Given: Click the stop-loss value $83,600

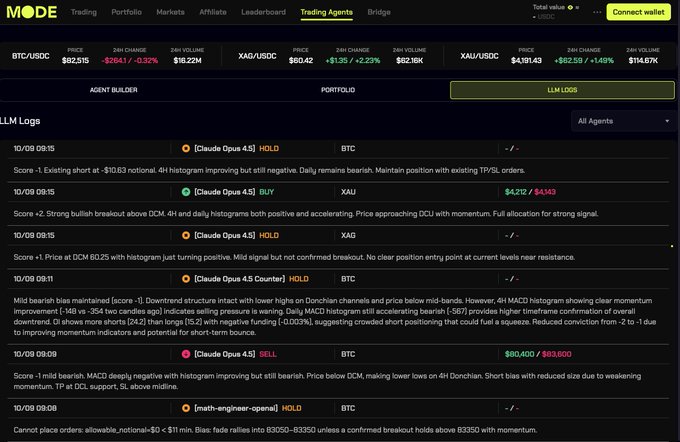Looking at the screenshot, I should [556, 354].
